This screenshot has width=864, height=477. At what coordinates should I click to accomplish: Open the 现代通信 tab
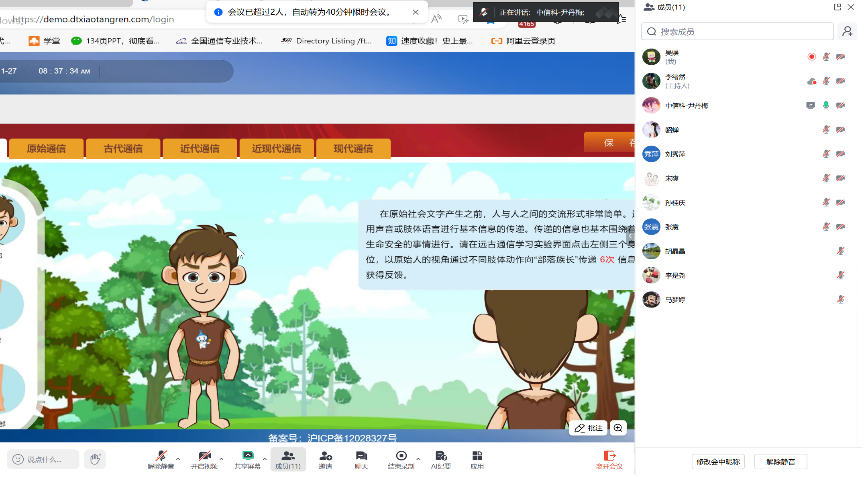click(353, 148)
